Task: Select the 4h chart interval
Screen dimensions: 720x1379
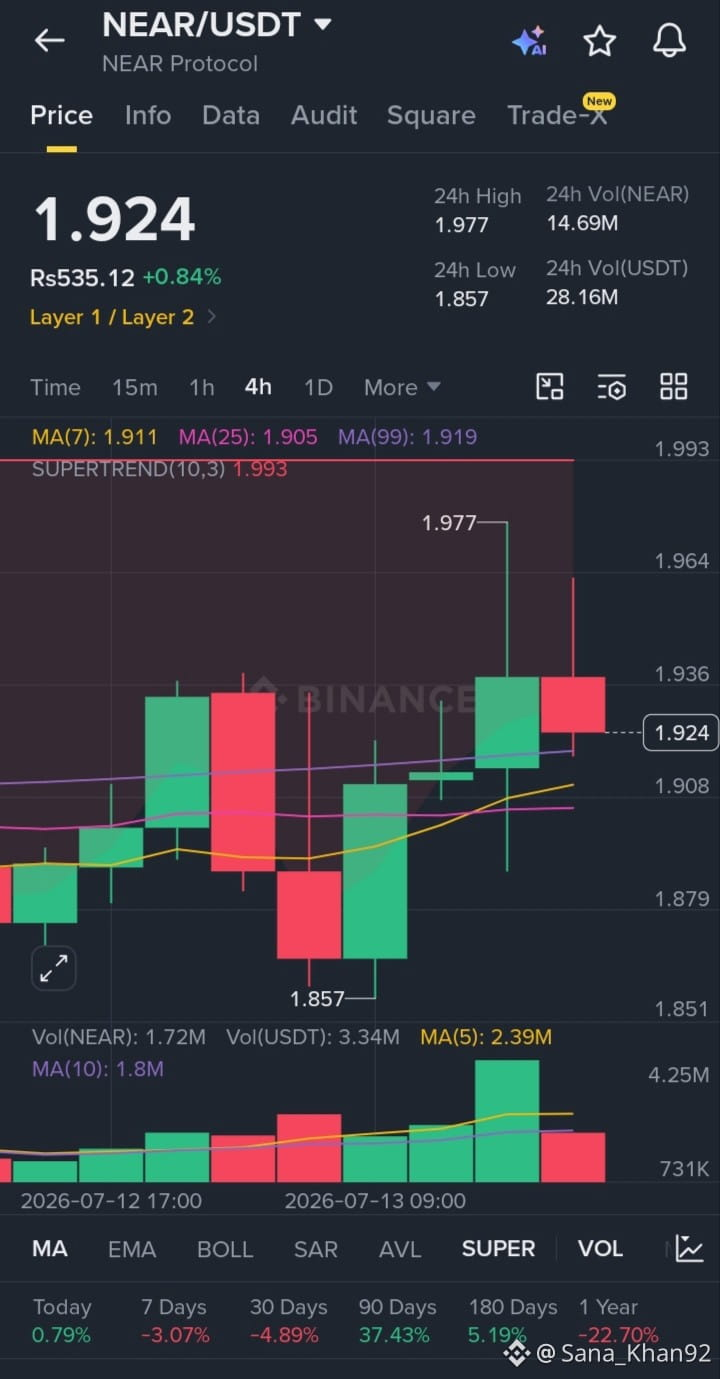Action: 258,387
